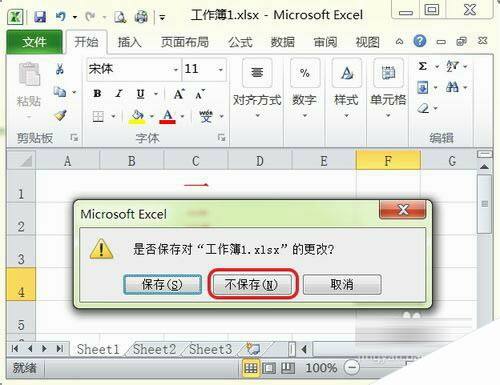This screenshot has width=500, height=385.
Task: Click the Quick Print icon
Action: 141,17
